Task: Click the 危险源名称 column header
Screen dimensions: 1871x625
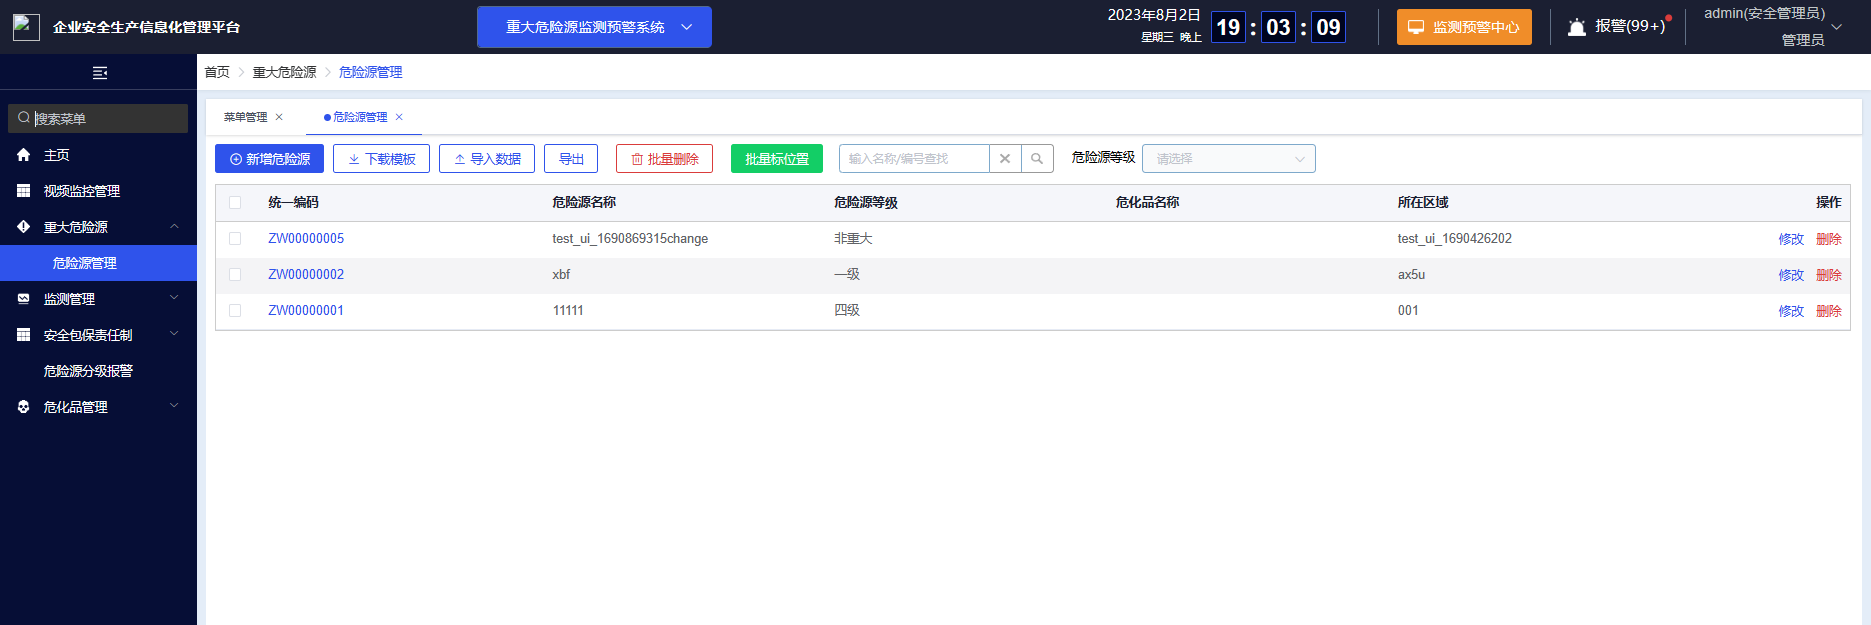Action: (x=584, y=202)
